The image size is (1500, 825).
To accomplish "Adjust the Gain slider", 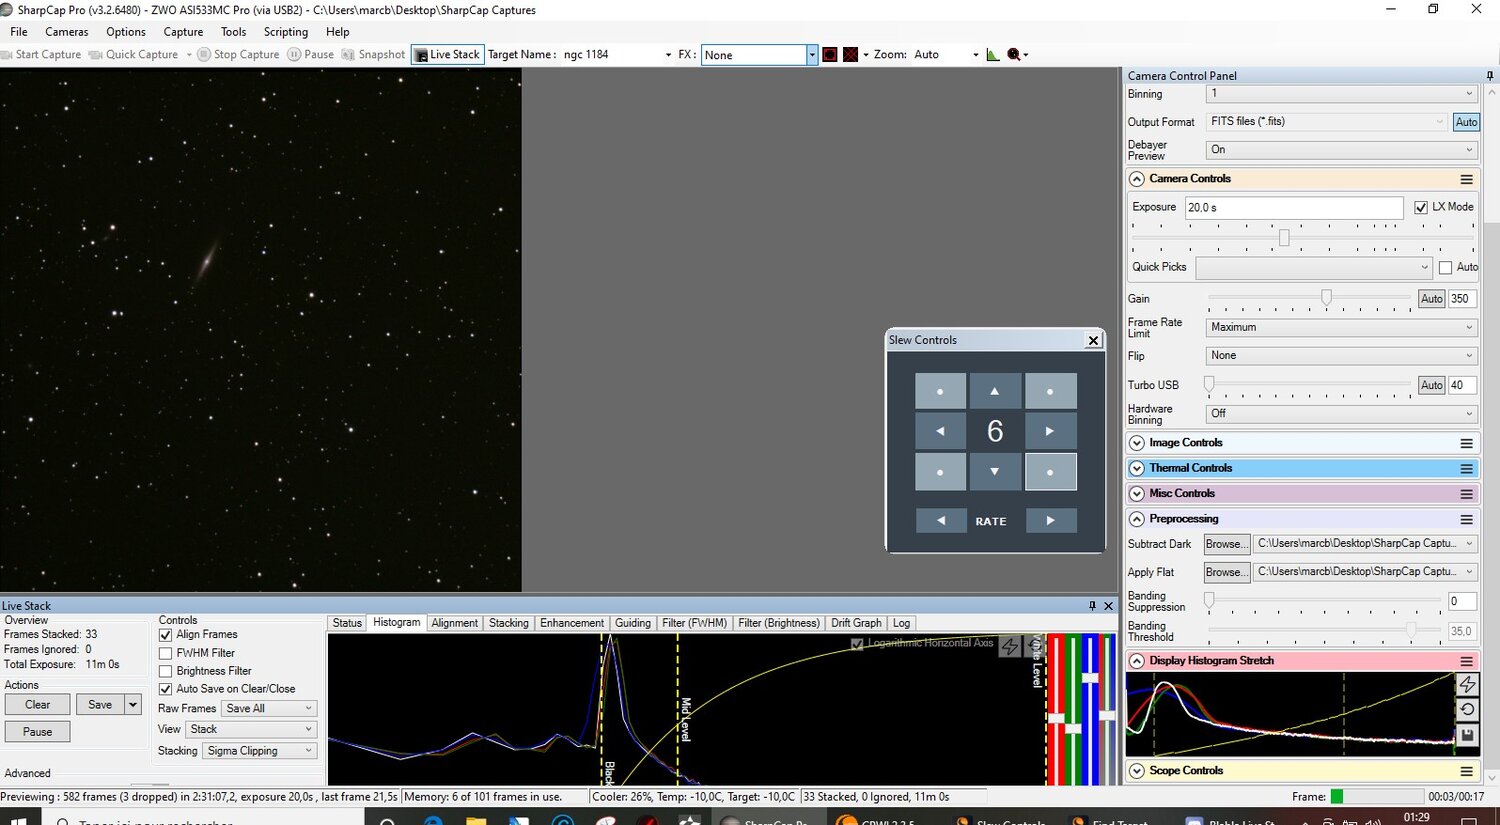I will point(1326,298).
